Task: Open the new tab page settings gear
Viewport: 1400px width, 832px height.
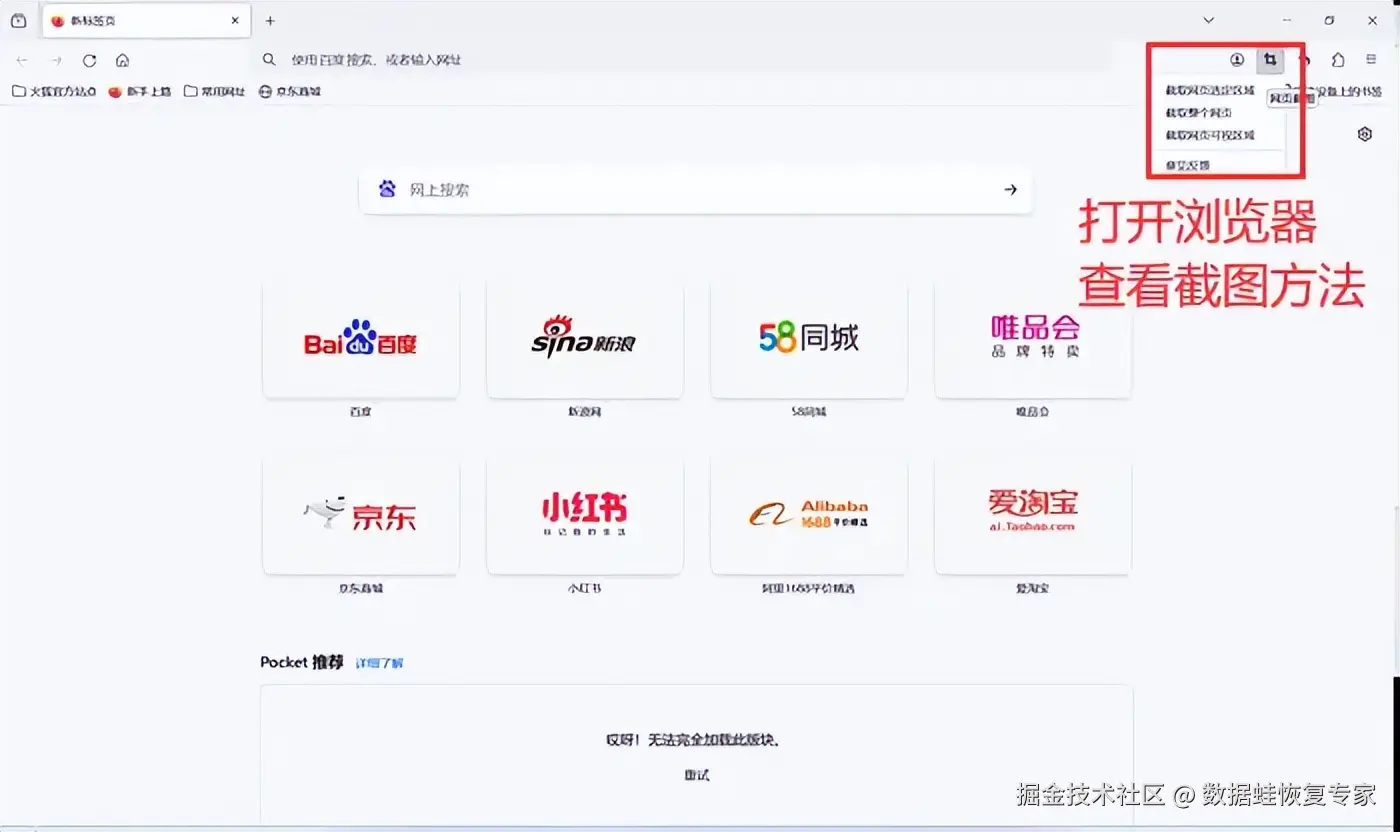Action: point(1365,134)
